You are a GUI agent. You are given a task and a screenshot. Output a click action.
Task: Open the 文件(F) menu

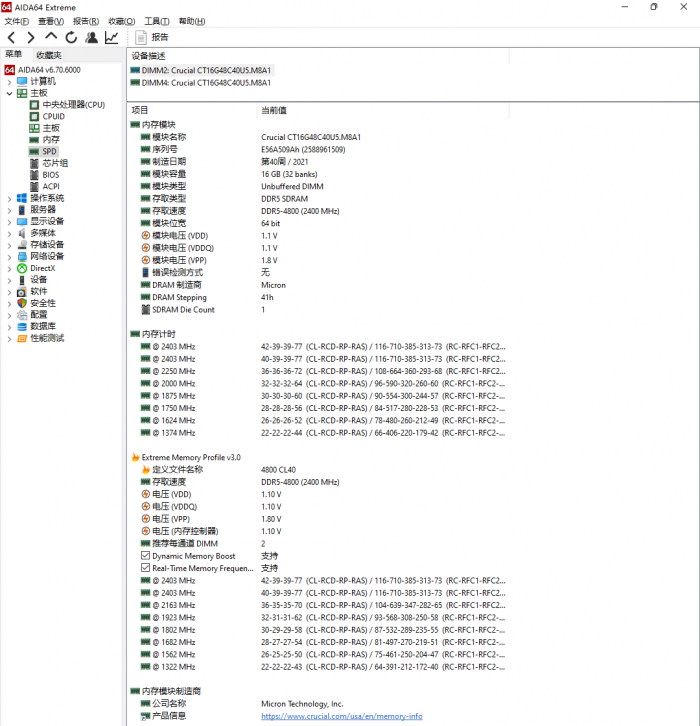click(17, 21)
